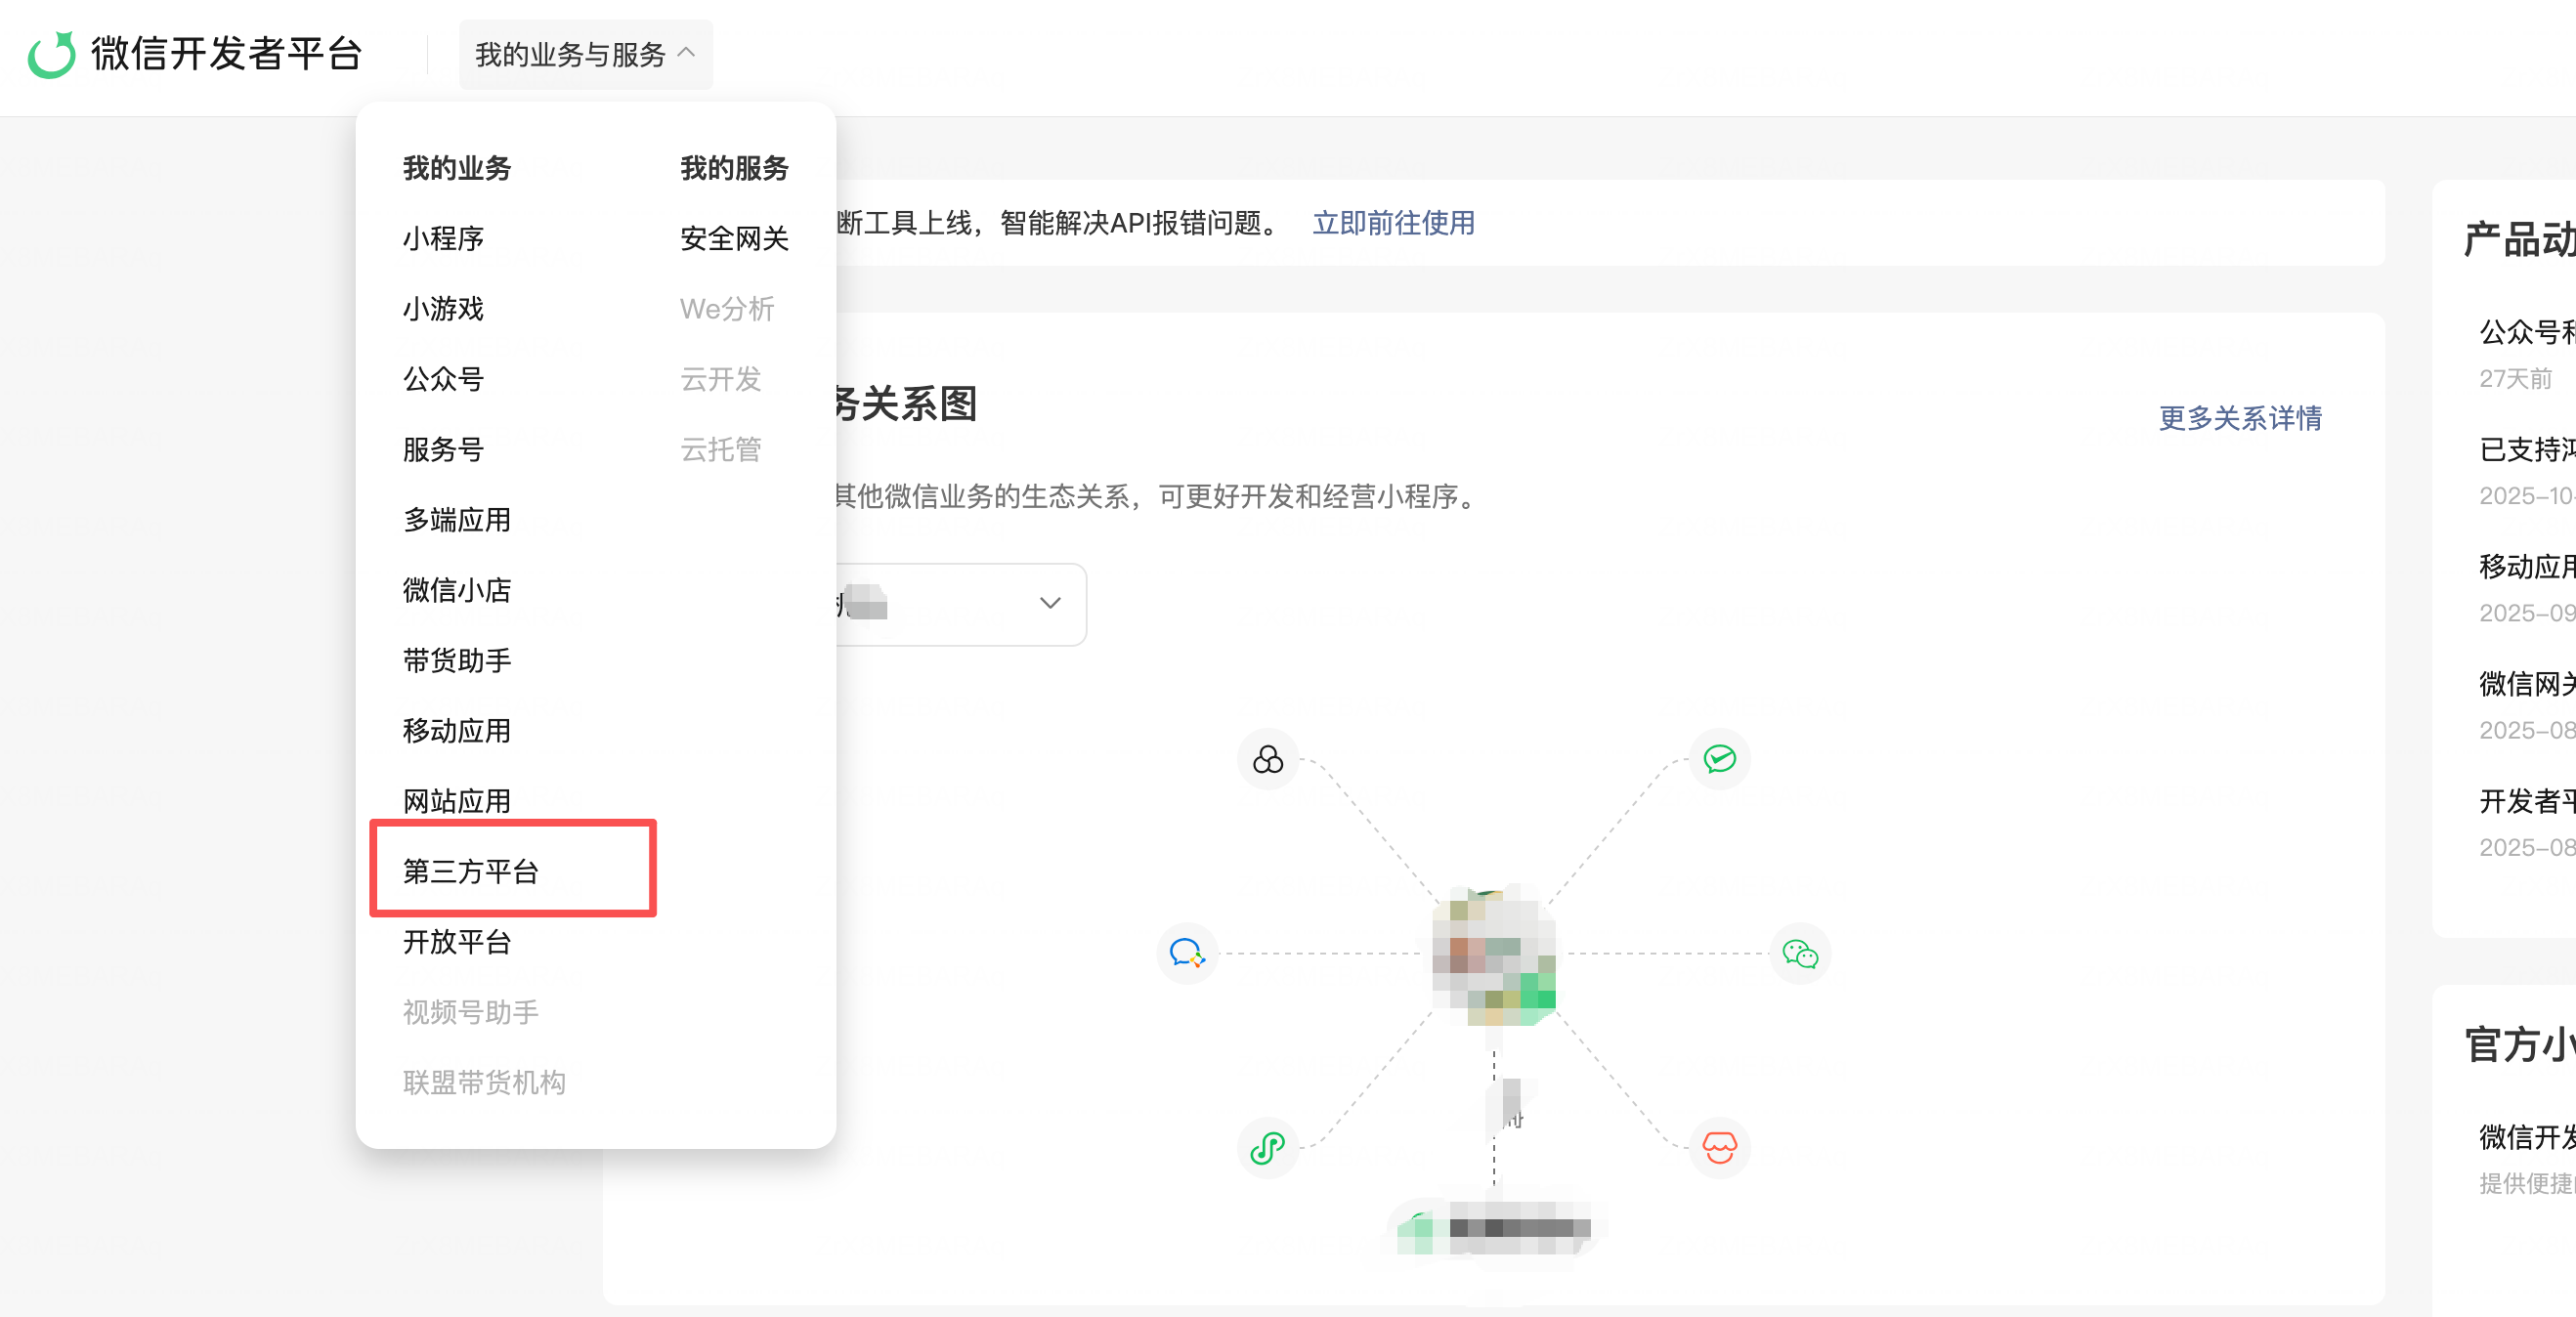Click the green WeChat bubbles icon

coord(1800,954)
